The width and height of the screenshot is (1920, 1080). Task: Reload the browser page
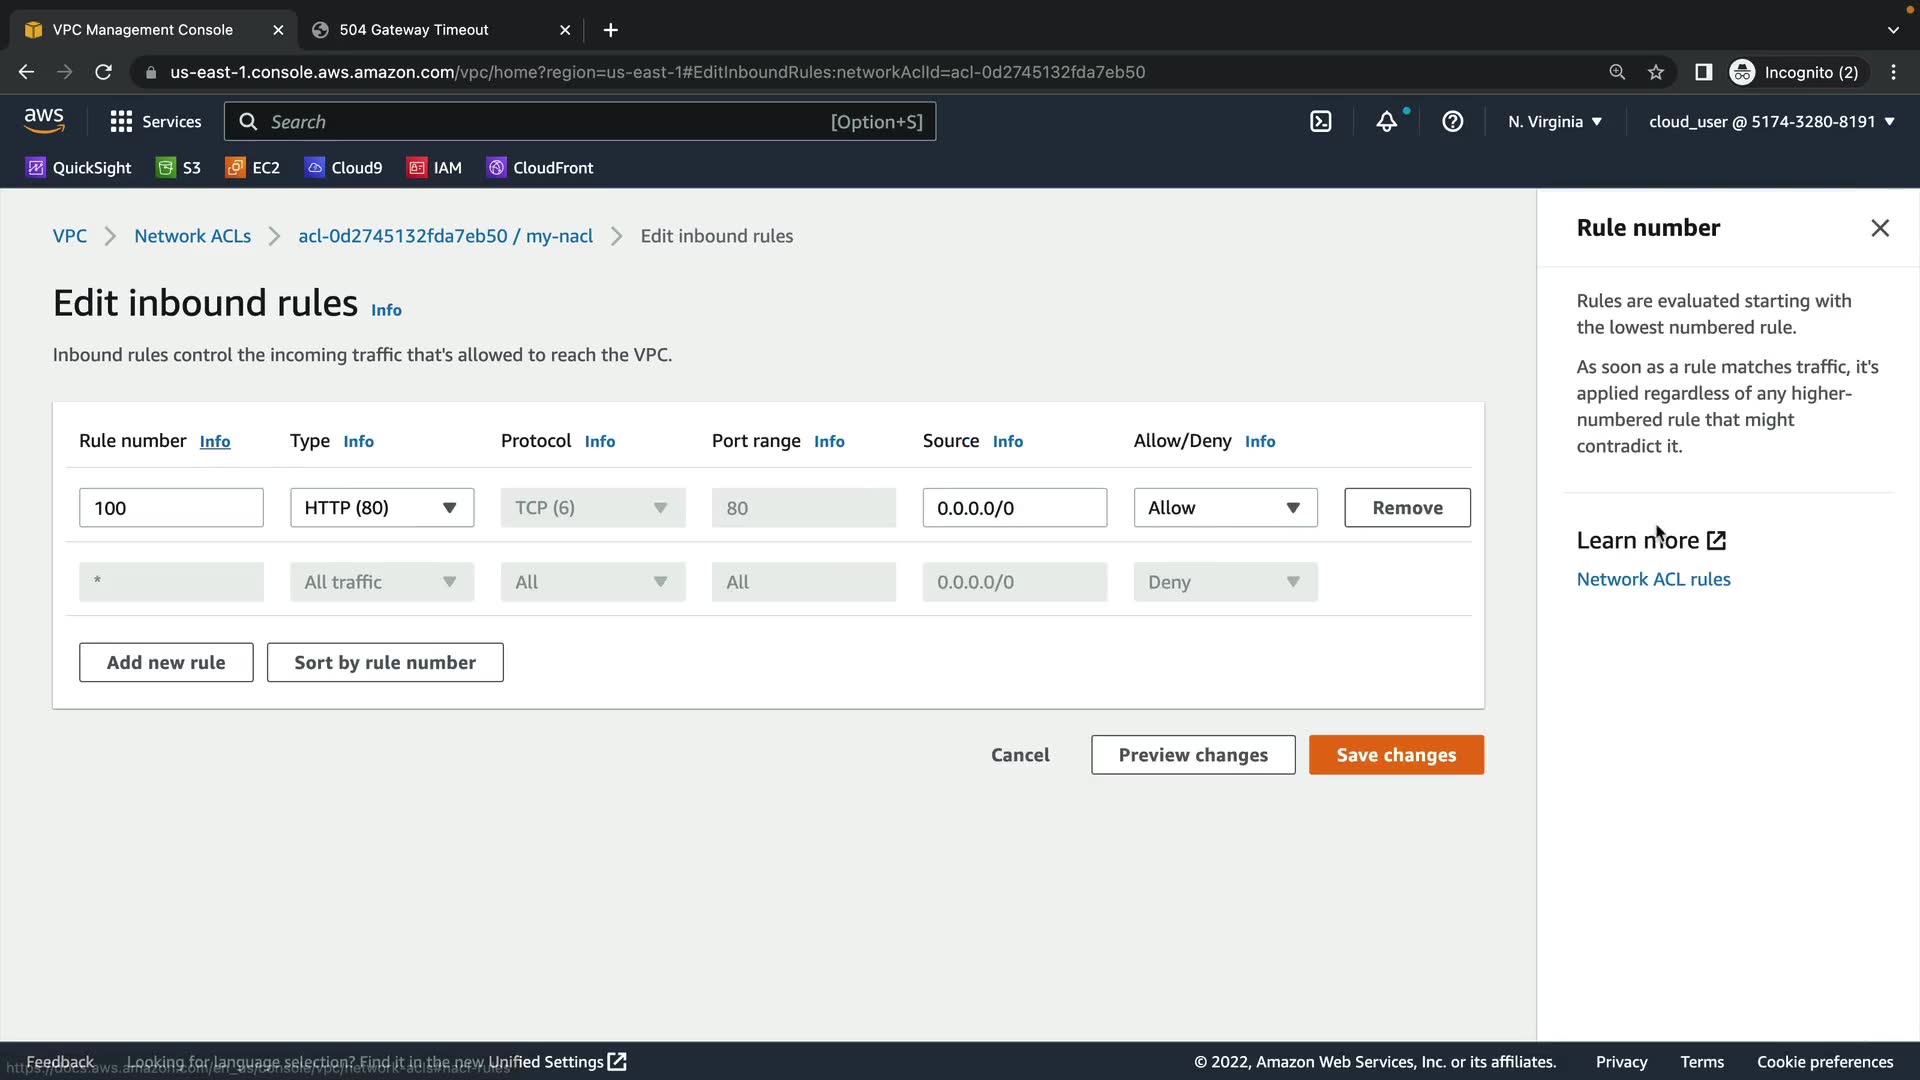pyautogui.click(x=103, y=72)
